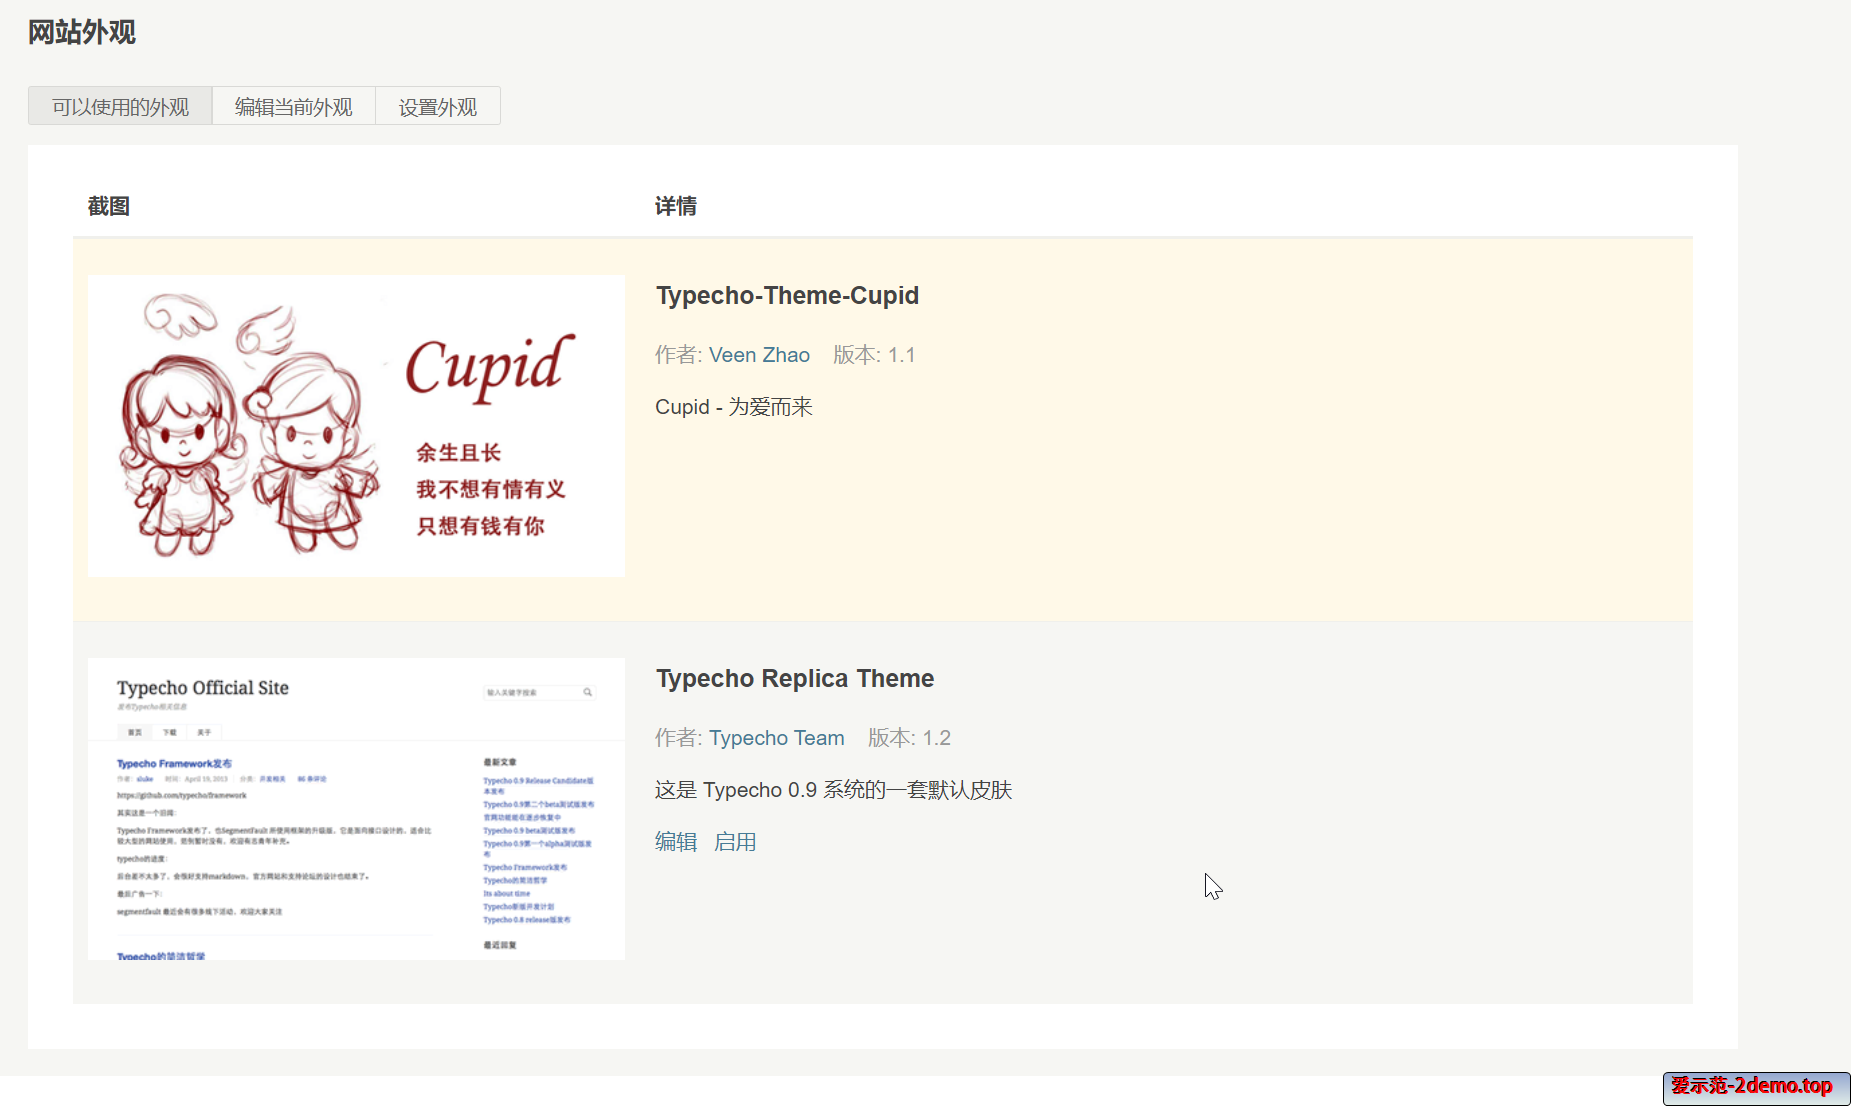Image resolution: width=1851 pixels, height=1106 pixels.
Task: Click the Cupid - 为爱而来 description
Action: (x=734, y=407)
